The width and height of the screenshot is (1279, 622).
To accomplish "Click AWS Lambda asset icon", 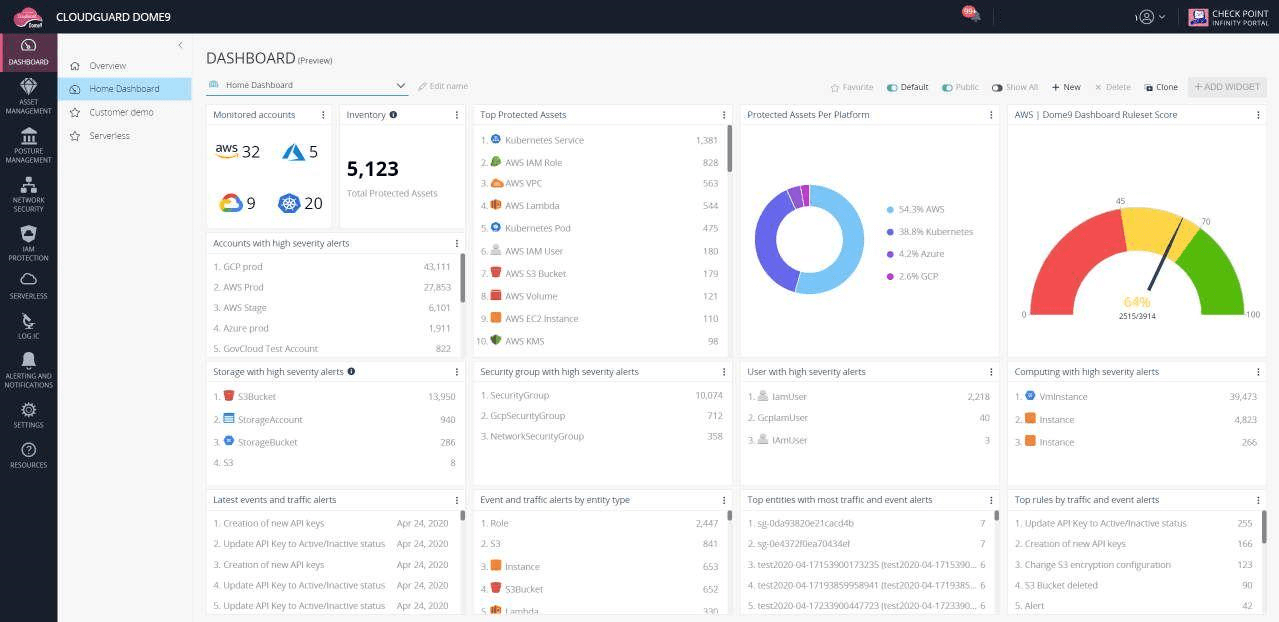I will tap(496, 205).
